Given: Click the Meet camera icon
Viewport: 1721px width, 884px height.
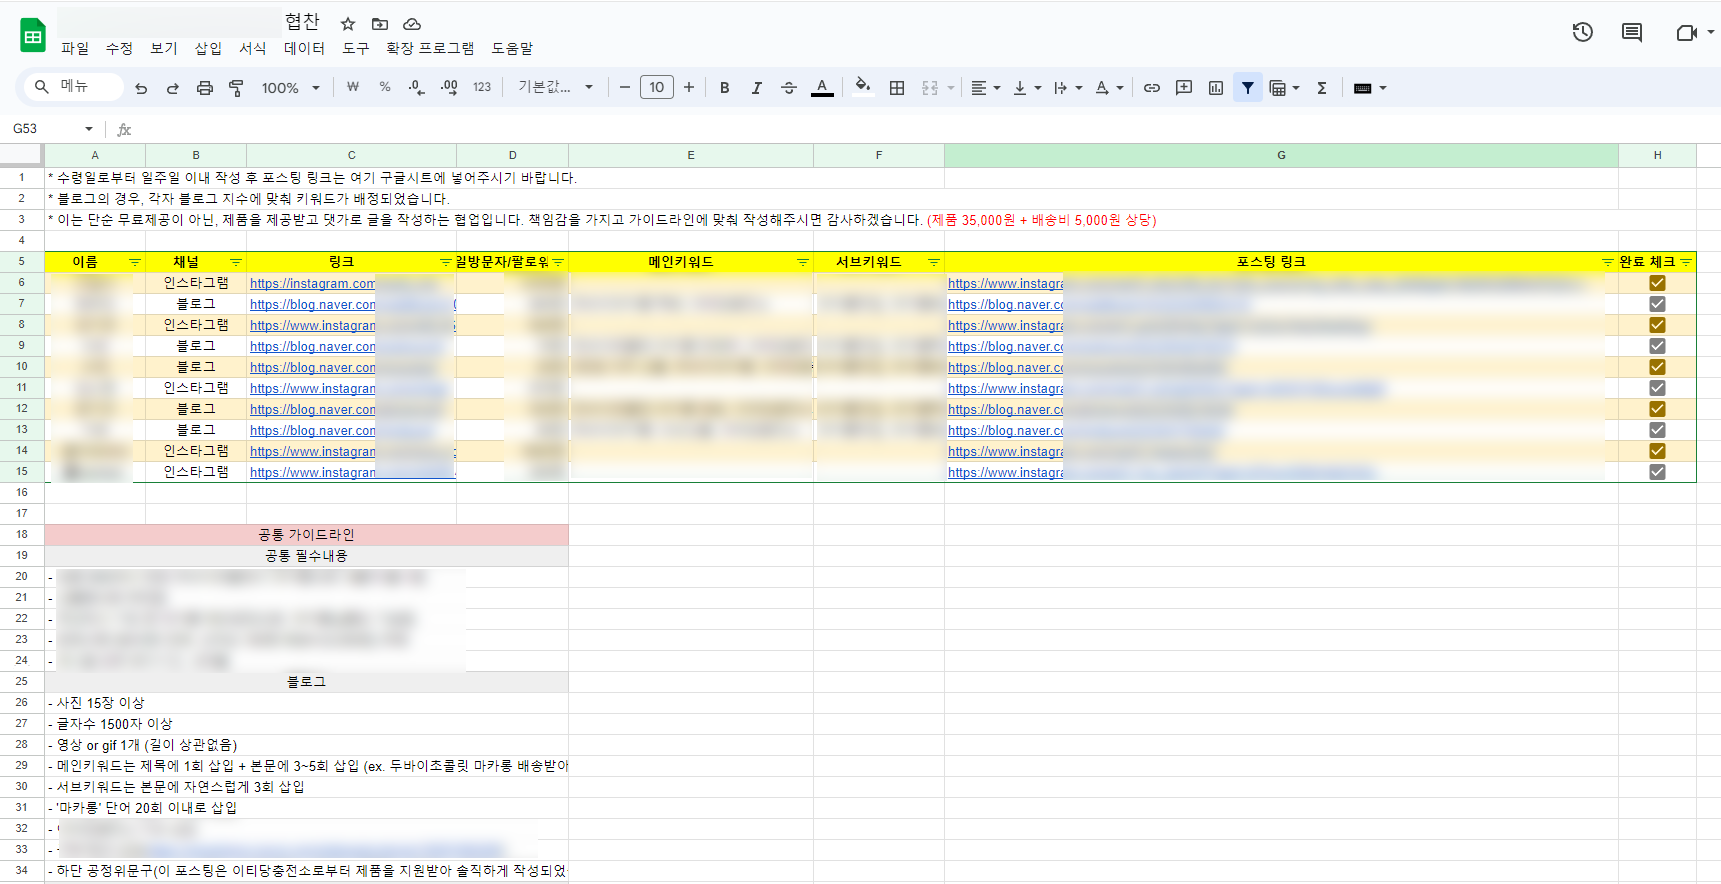Looking at the screenshot, I should (1686, 33).
